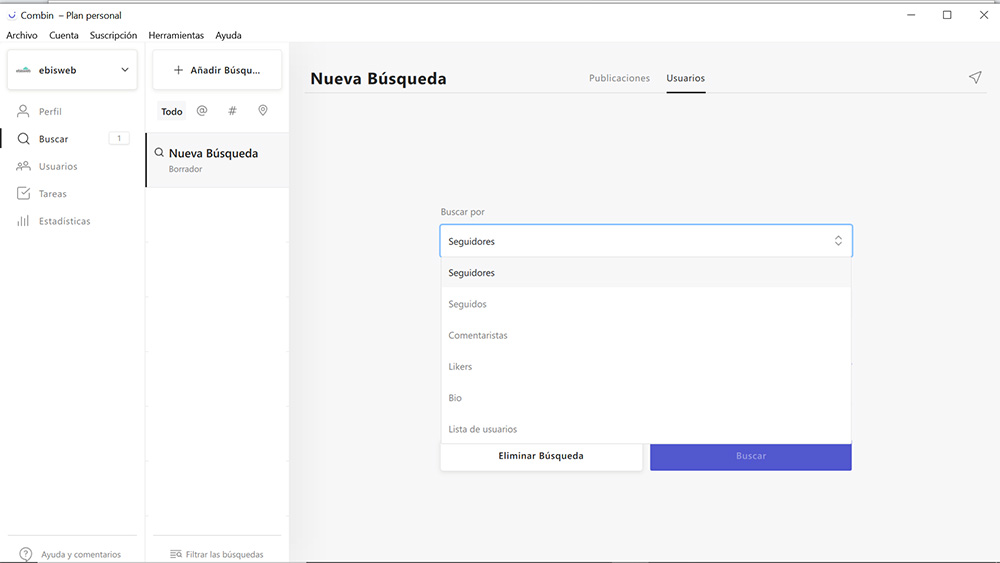Open the Herramientas menu
This screenshot has height=563, width=1000.
(176, 35)
